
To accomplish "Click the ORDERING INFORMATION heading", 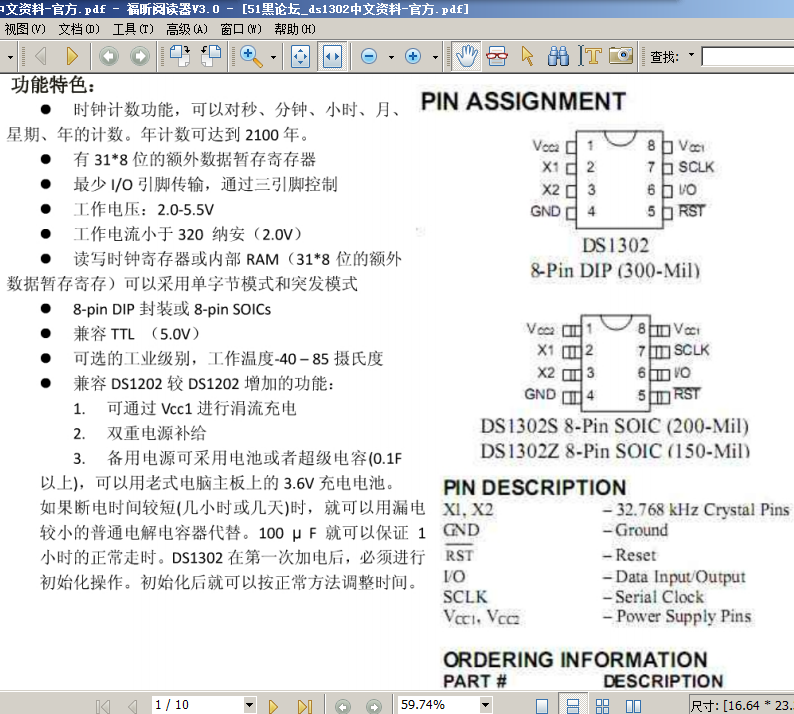I will tap(575, 660).
